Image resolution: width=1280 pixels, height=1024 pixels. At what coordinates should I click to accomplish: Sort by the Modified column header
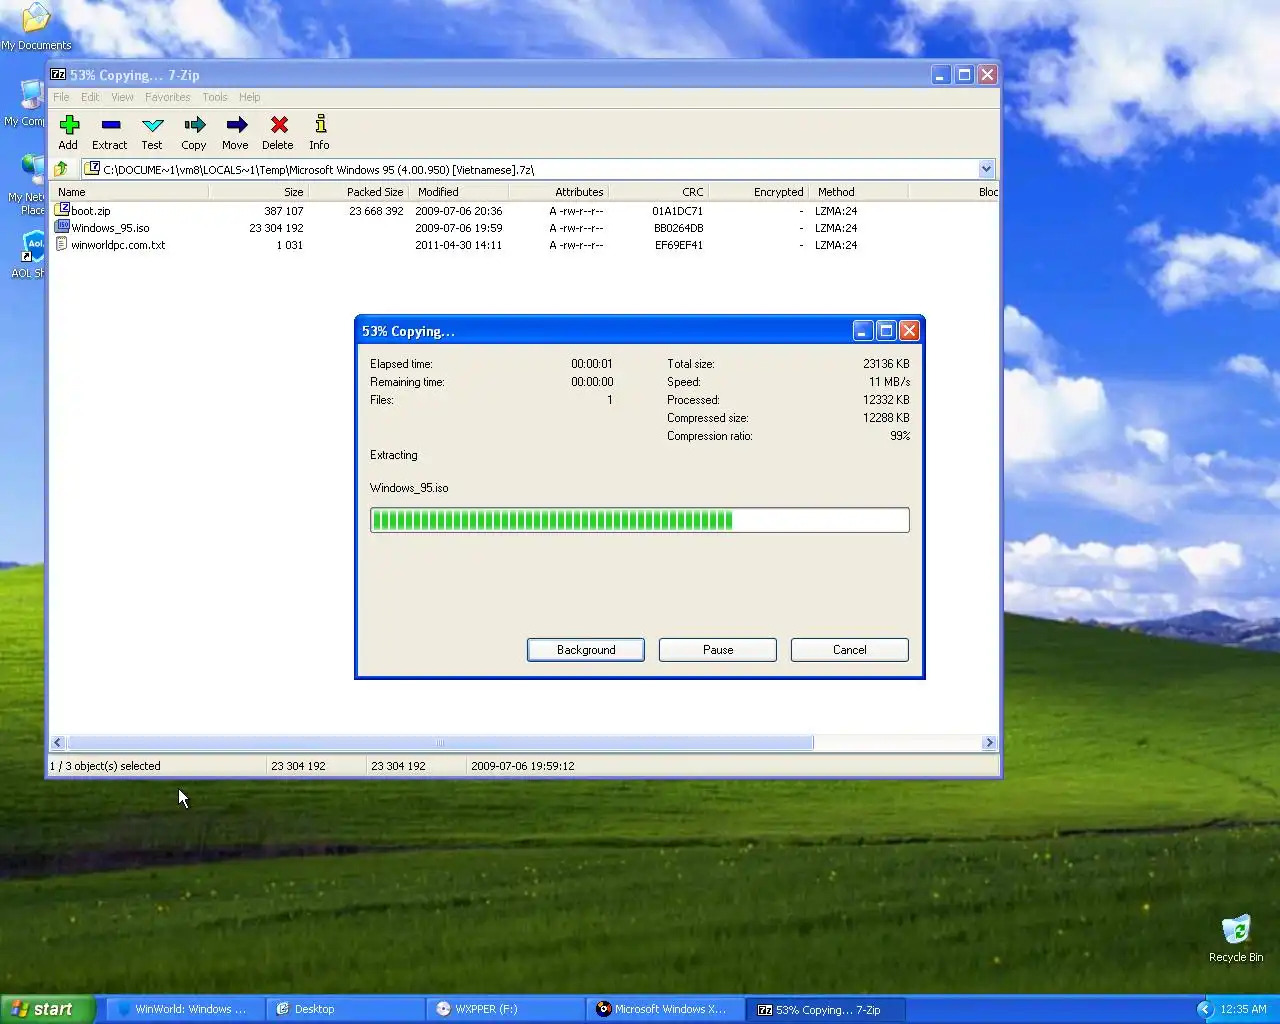460,192
